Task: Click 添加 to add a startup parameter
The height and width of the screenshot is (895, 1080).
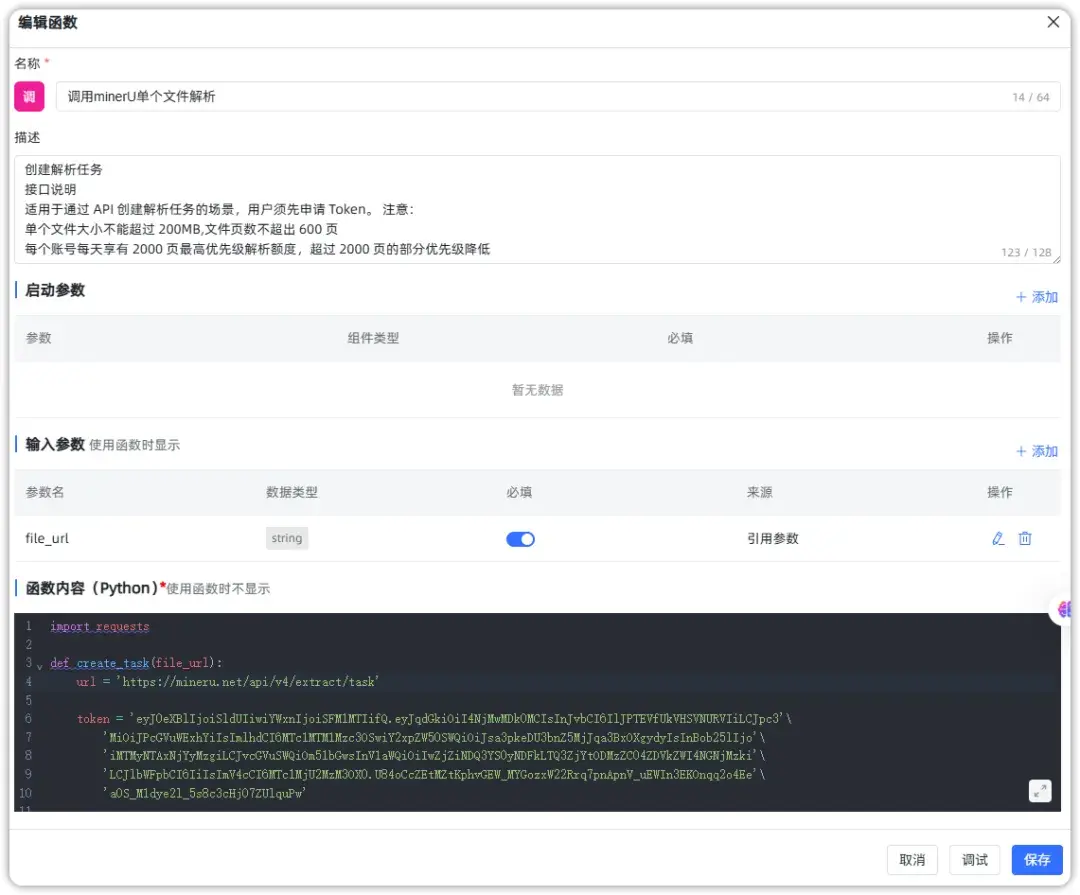Action: 1037,296
